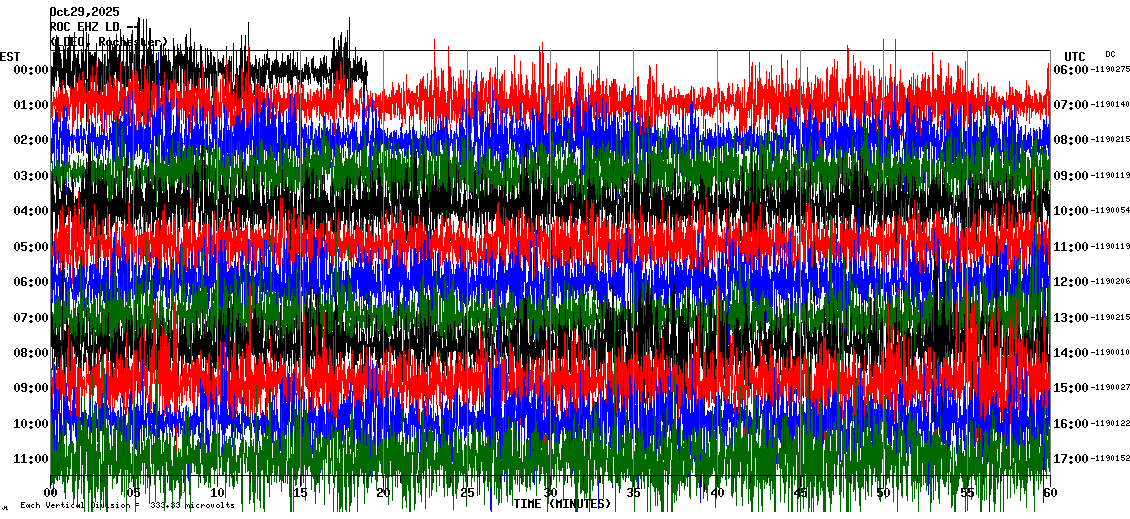Click the 08:00 EST row label
Image resolution: width=1130 pixels, height=519 pixels.
pyautogui.click(x=31, y=353)
